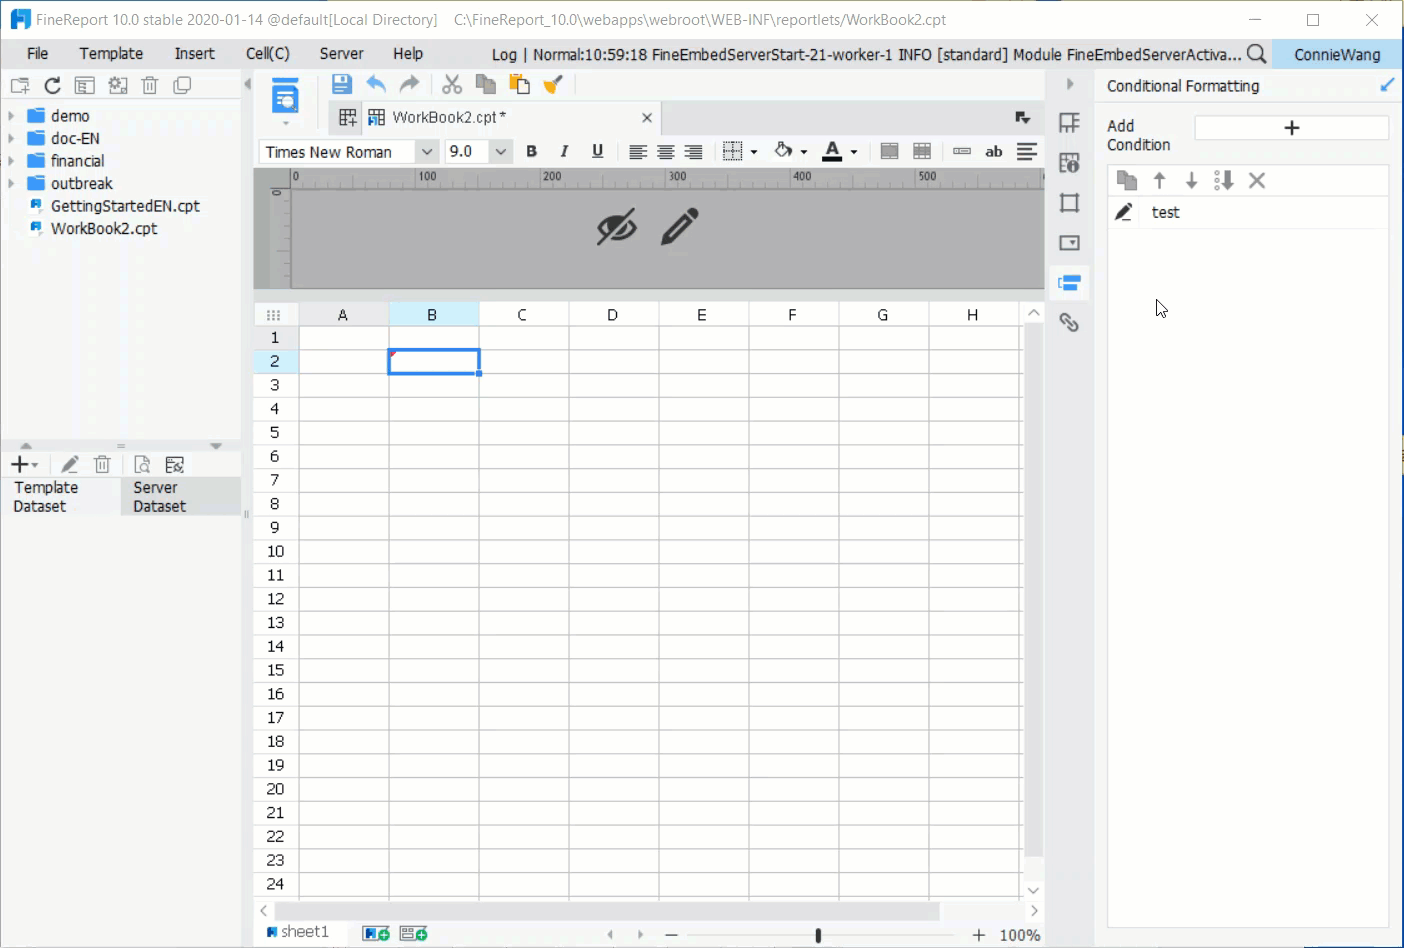1404x948 pixels.
Task: Delete the condition with the X icon
Action: tap(1257, 180)
